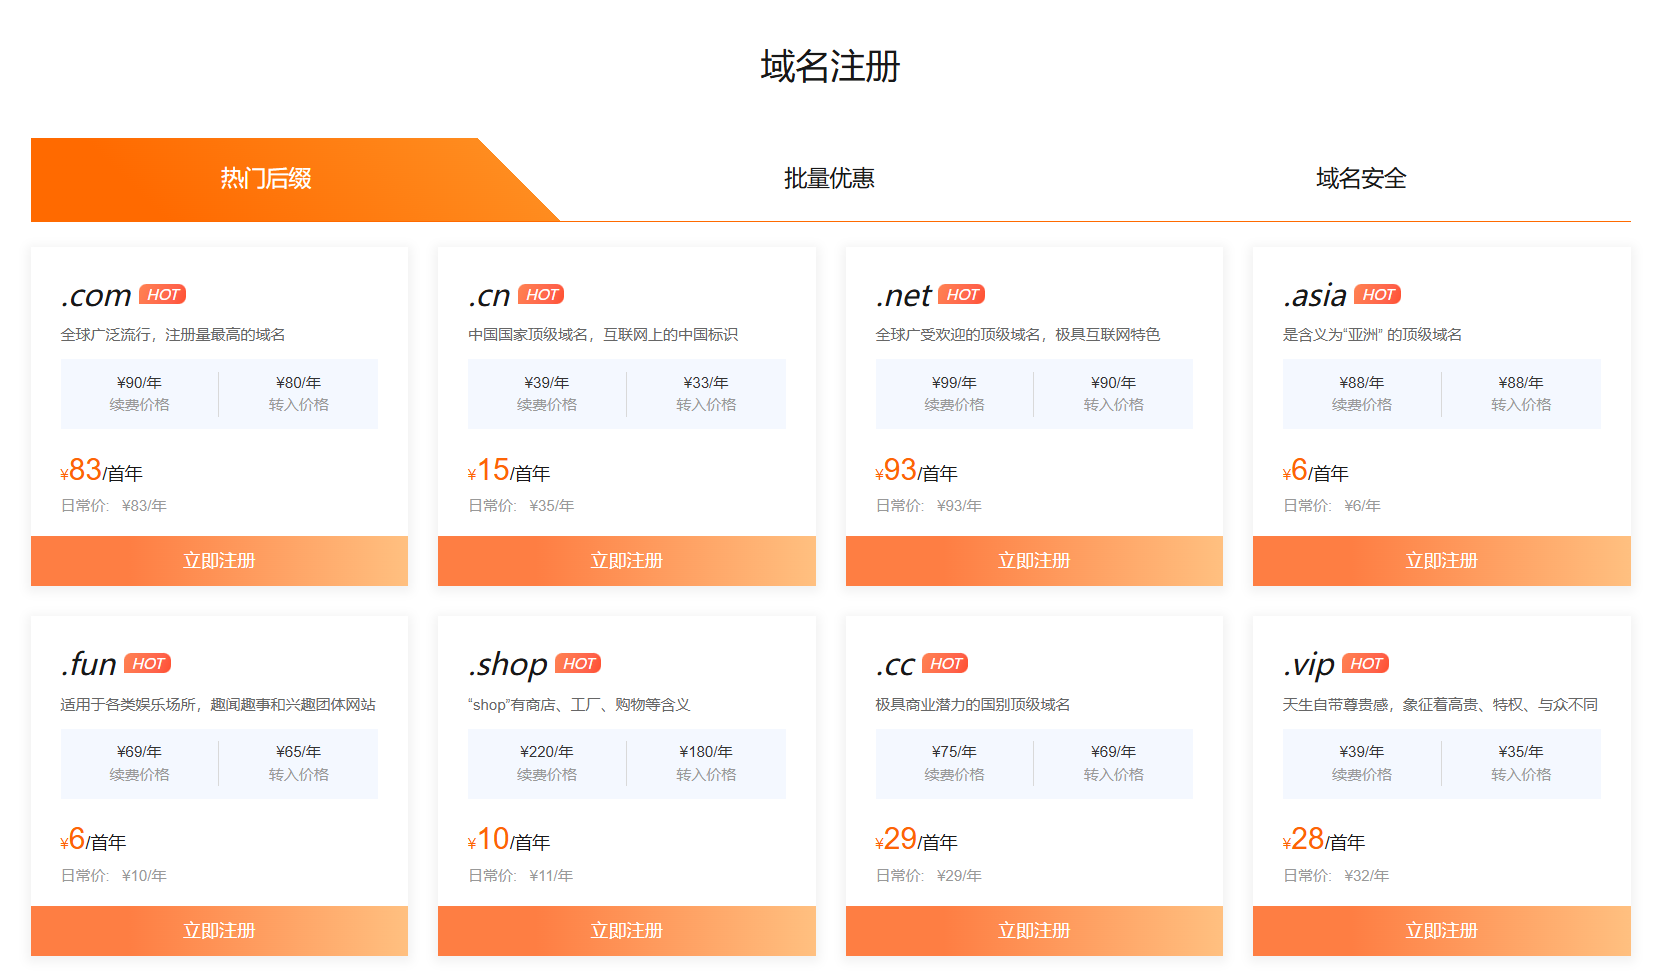Image resolution: width=1667 pixels, height=977 pixels.
Task: Click the ¥220/年 renewal price for .shop
Action: coord(546,752)
